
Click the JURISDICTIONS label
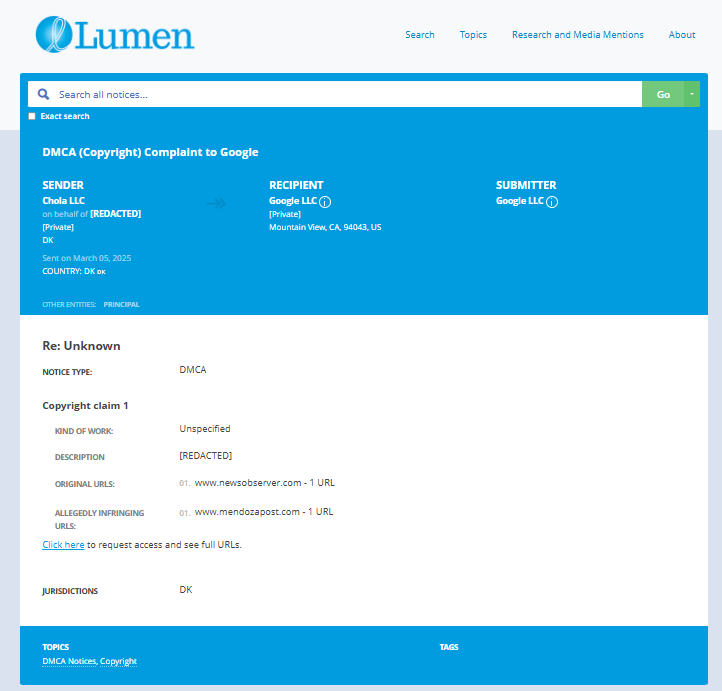[x=70, y=591]
